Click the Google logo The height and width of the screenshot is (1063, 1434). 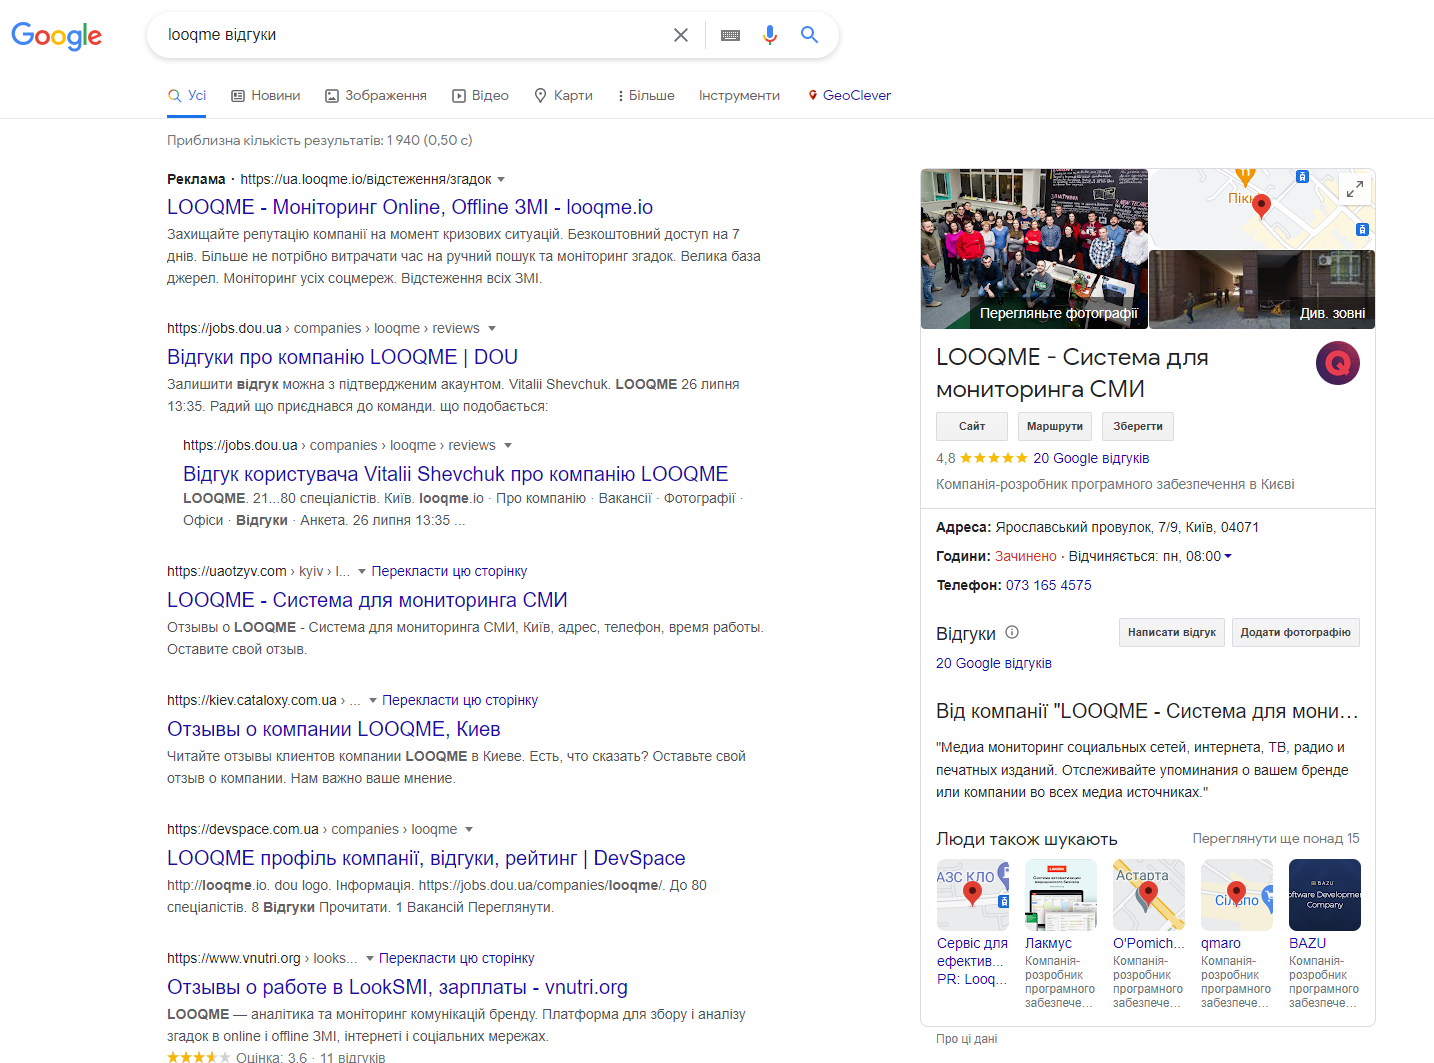point(57,36)
